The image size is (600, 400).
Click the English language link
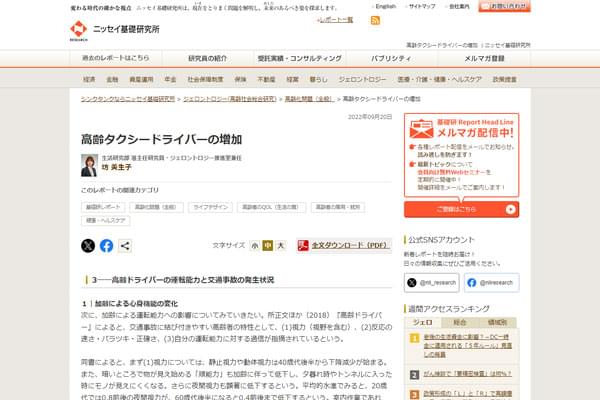385,7
